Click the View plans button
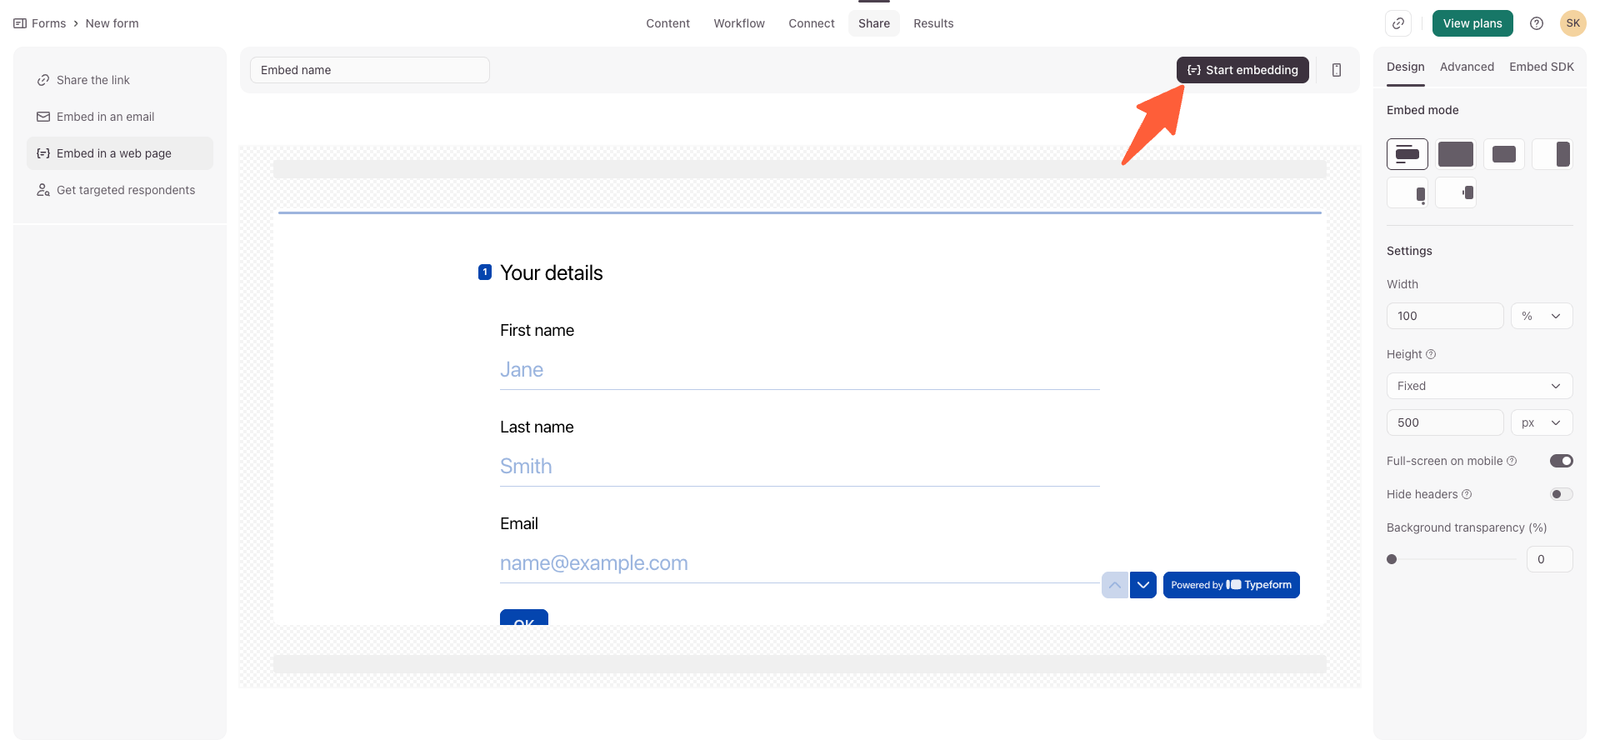 coord(1473,23)
